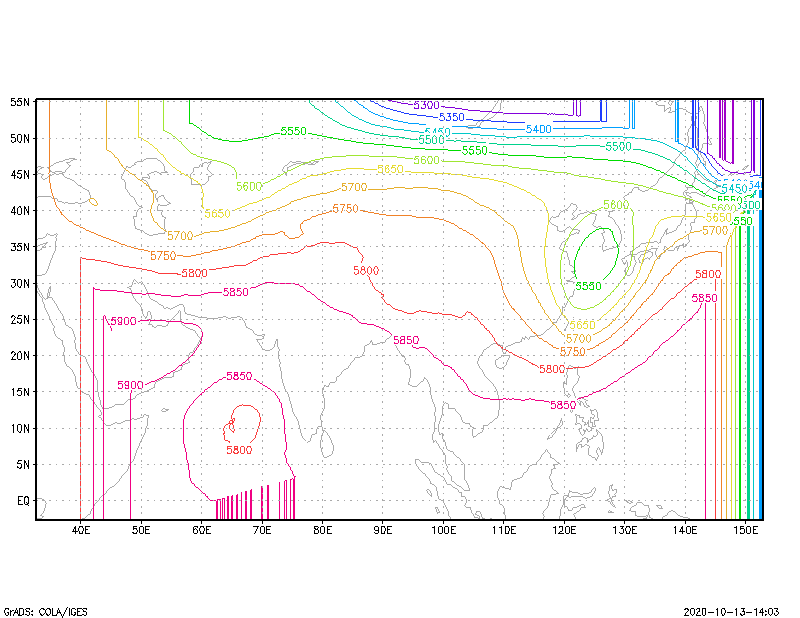800x618 pixels.
Task: Select the 130E longitude axis label
Action: (624, 530)
